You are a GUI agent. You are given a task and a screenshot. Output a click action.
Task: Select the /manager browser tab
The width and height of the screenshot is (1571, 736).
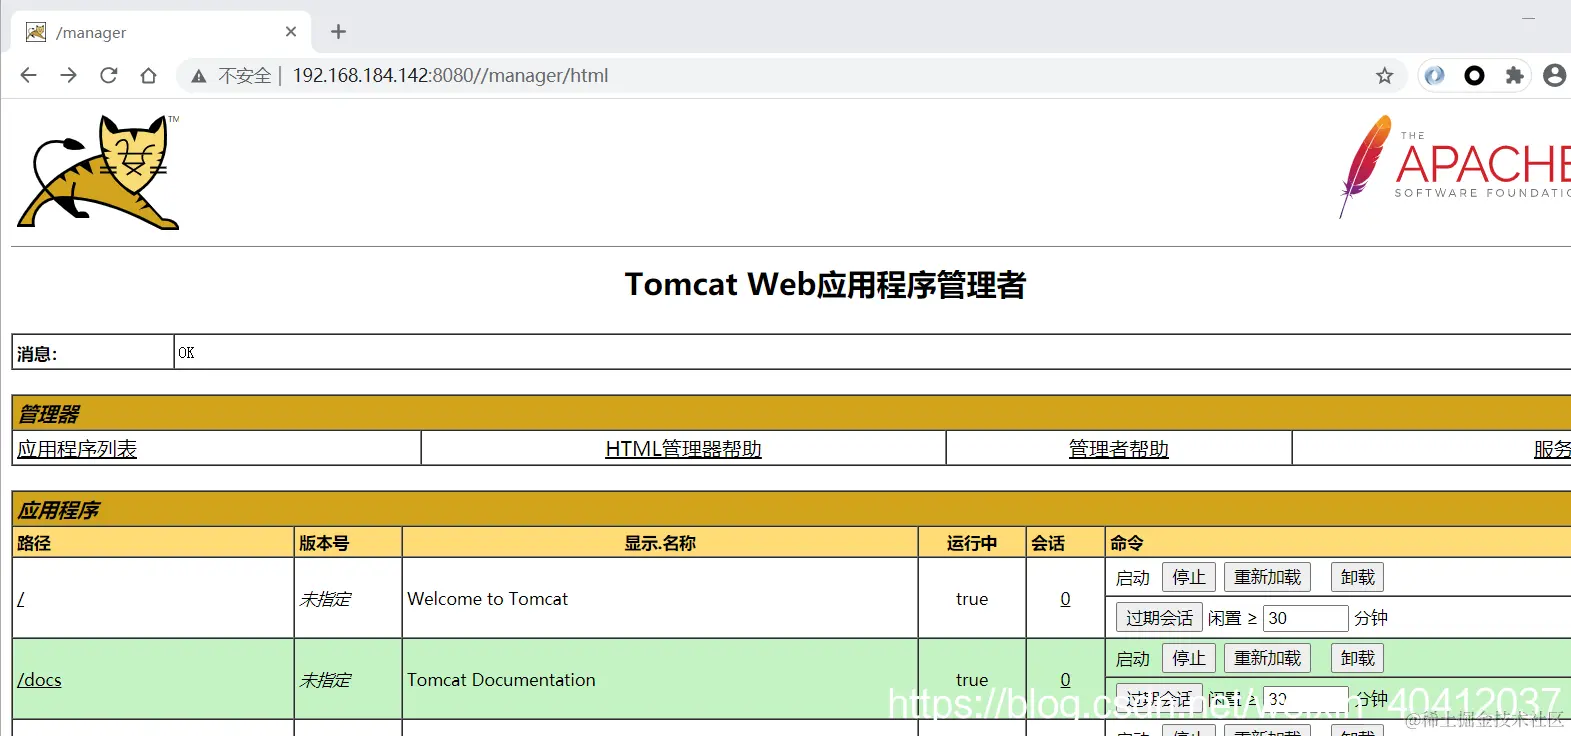tap(161, 32)
